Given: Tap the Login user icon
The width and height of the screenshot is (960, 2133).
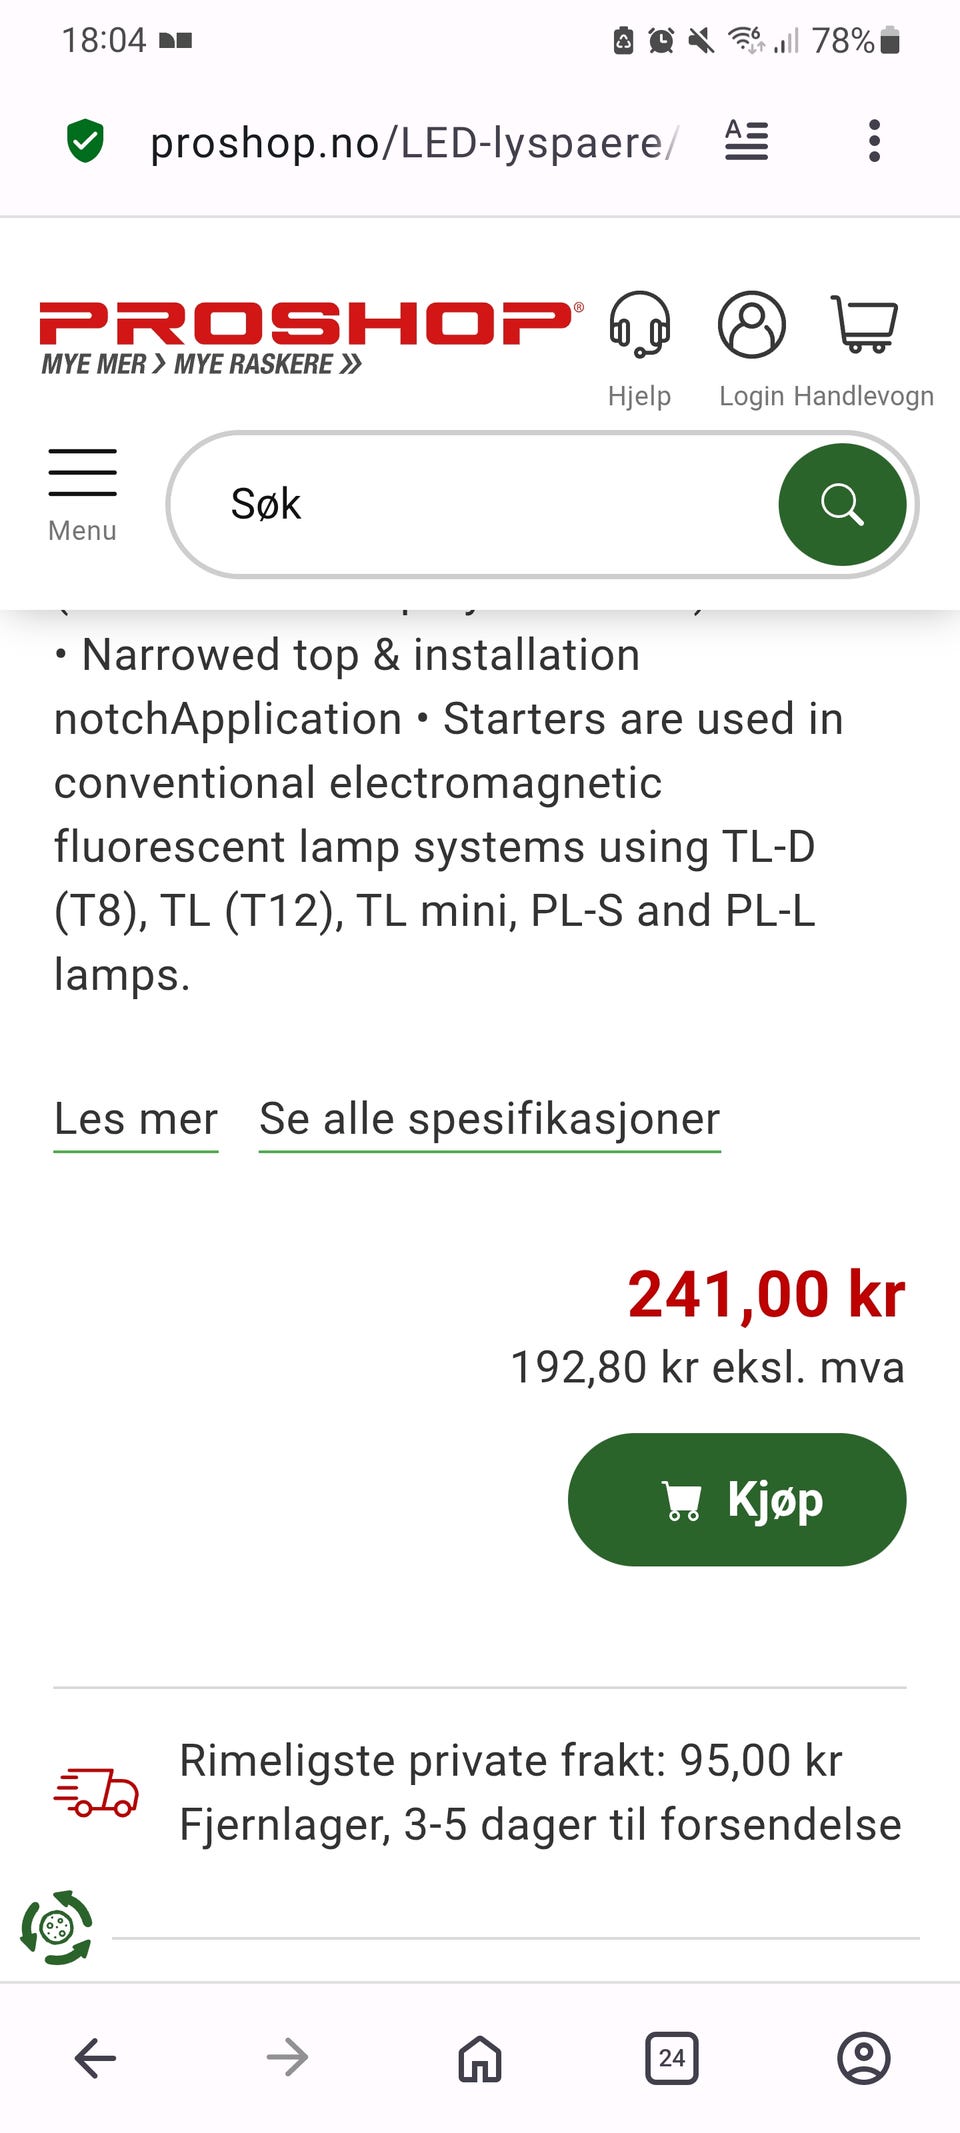Looking at the screenshot, I should (752, 325).
